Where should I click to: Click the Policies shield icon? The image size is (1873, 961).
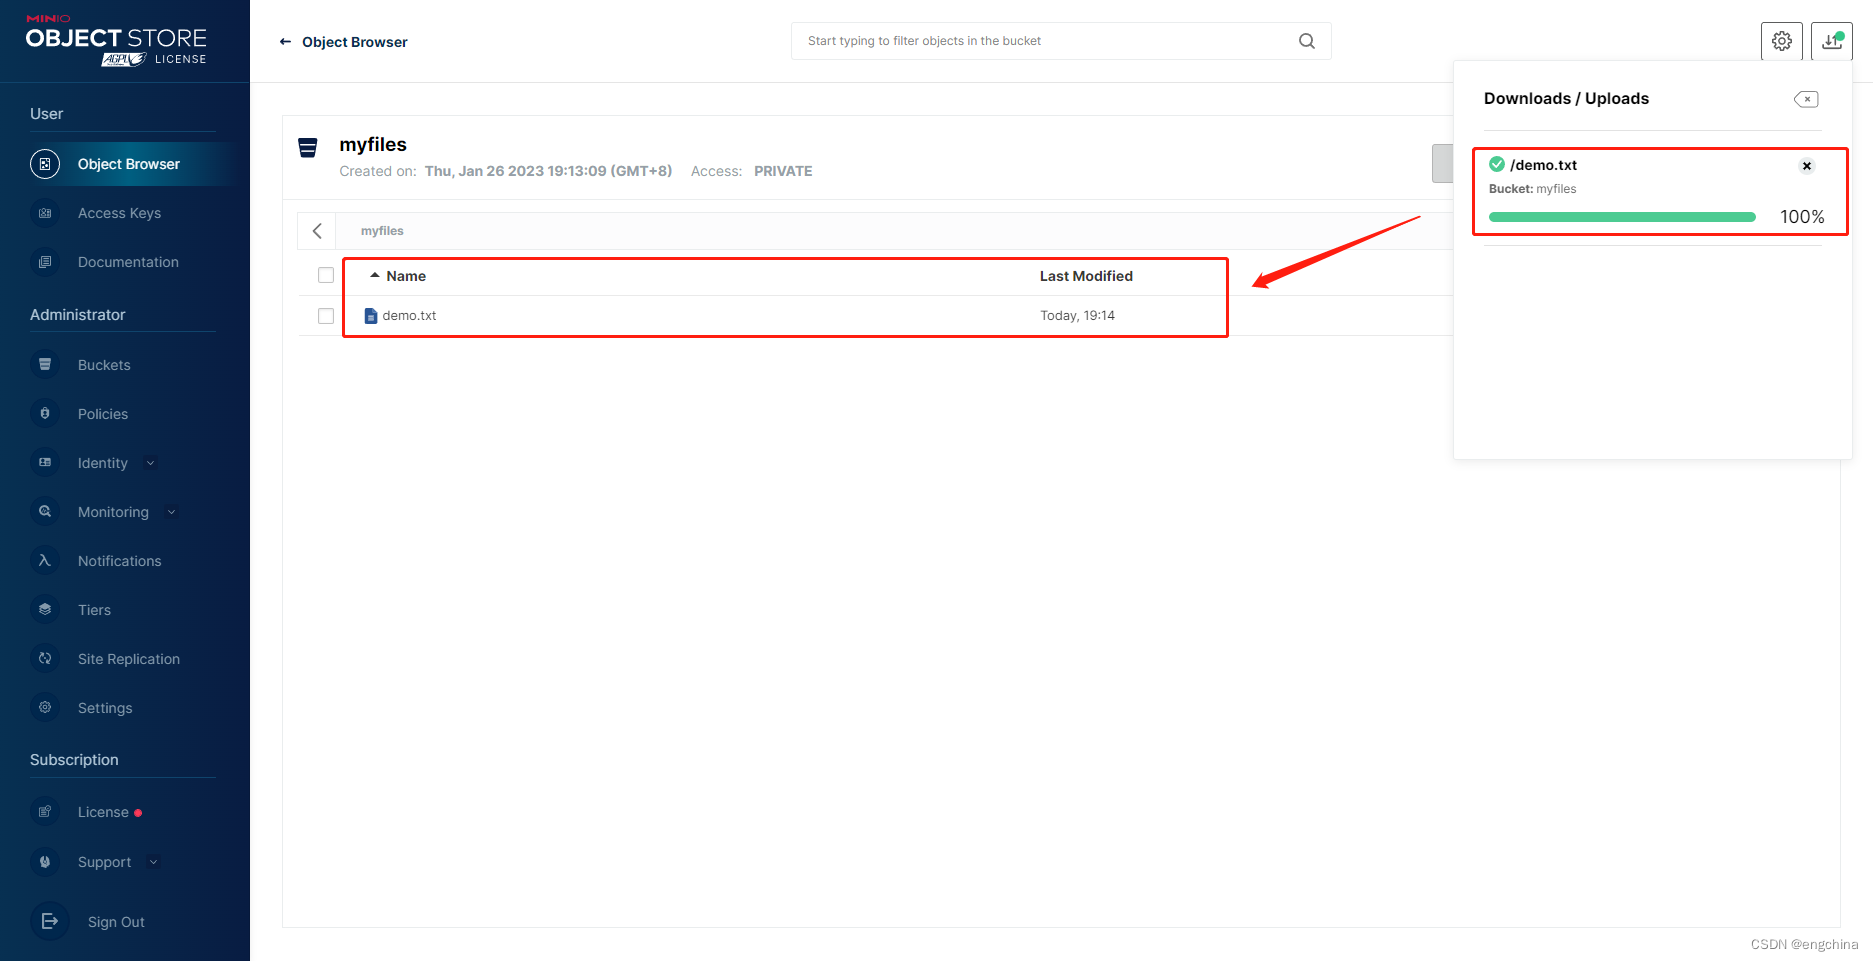tap(45, 414)
